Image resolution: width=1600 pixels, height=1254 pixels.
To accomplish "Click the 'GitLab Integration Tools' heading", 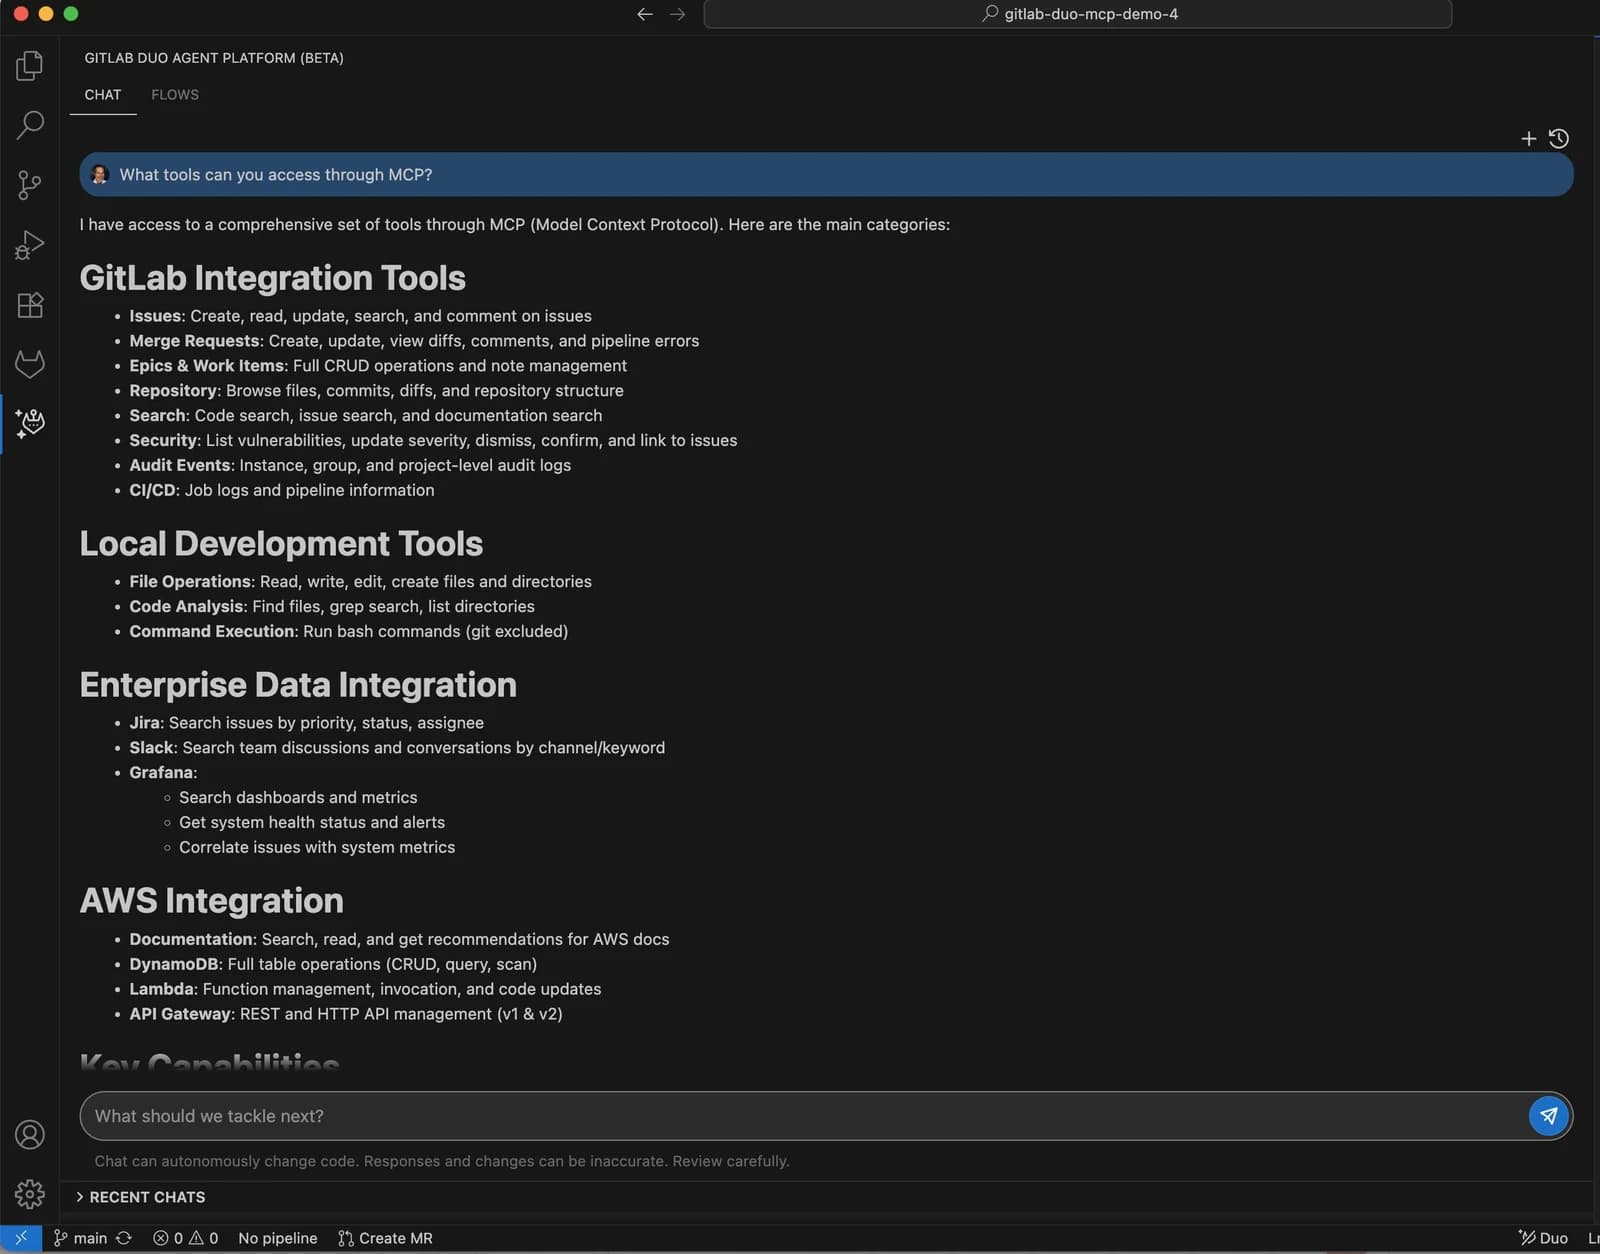I will (273, 278).
